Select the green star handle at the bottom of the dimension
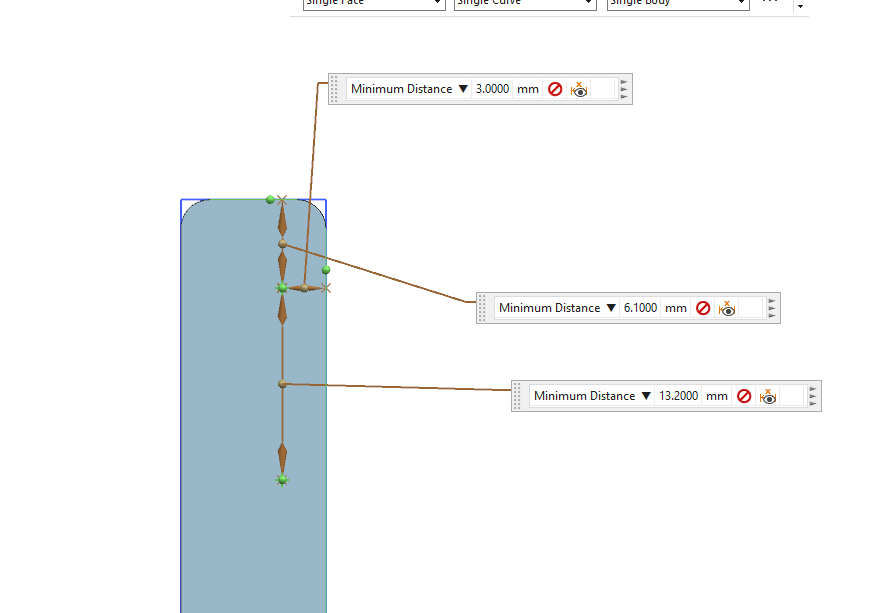This screenshot has width=881, height=613. pyautogui.click(x=282, y=480)
